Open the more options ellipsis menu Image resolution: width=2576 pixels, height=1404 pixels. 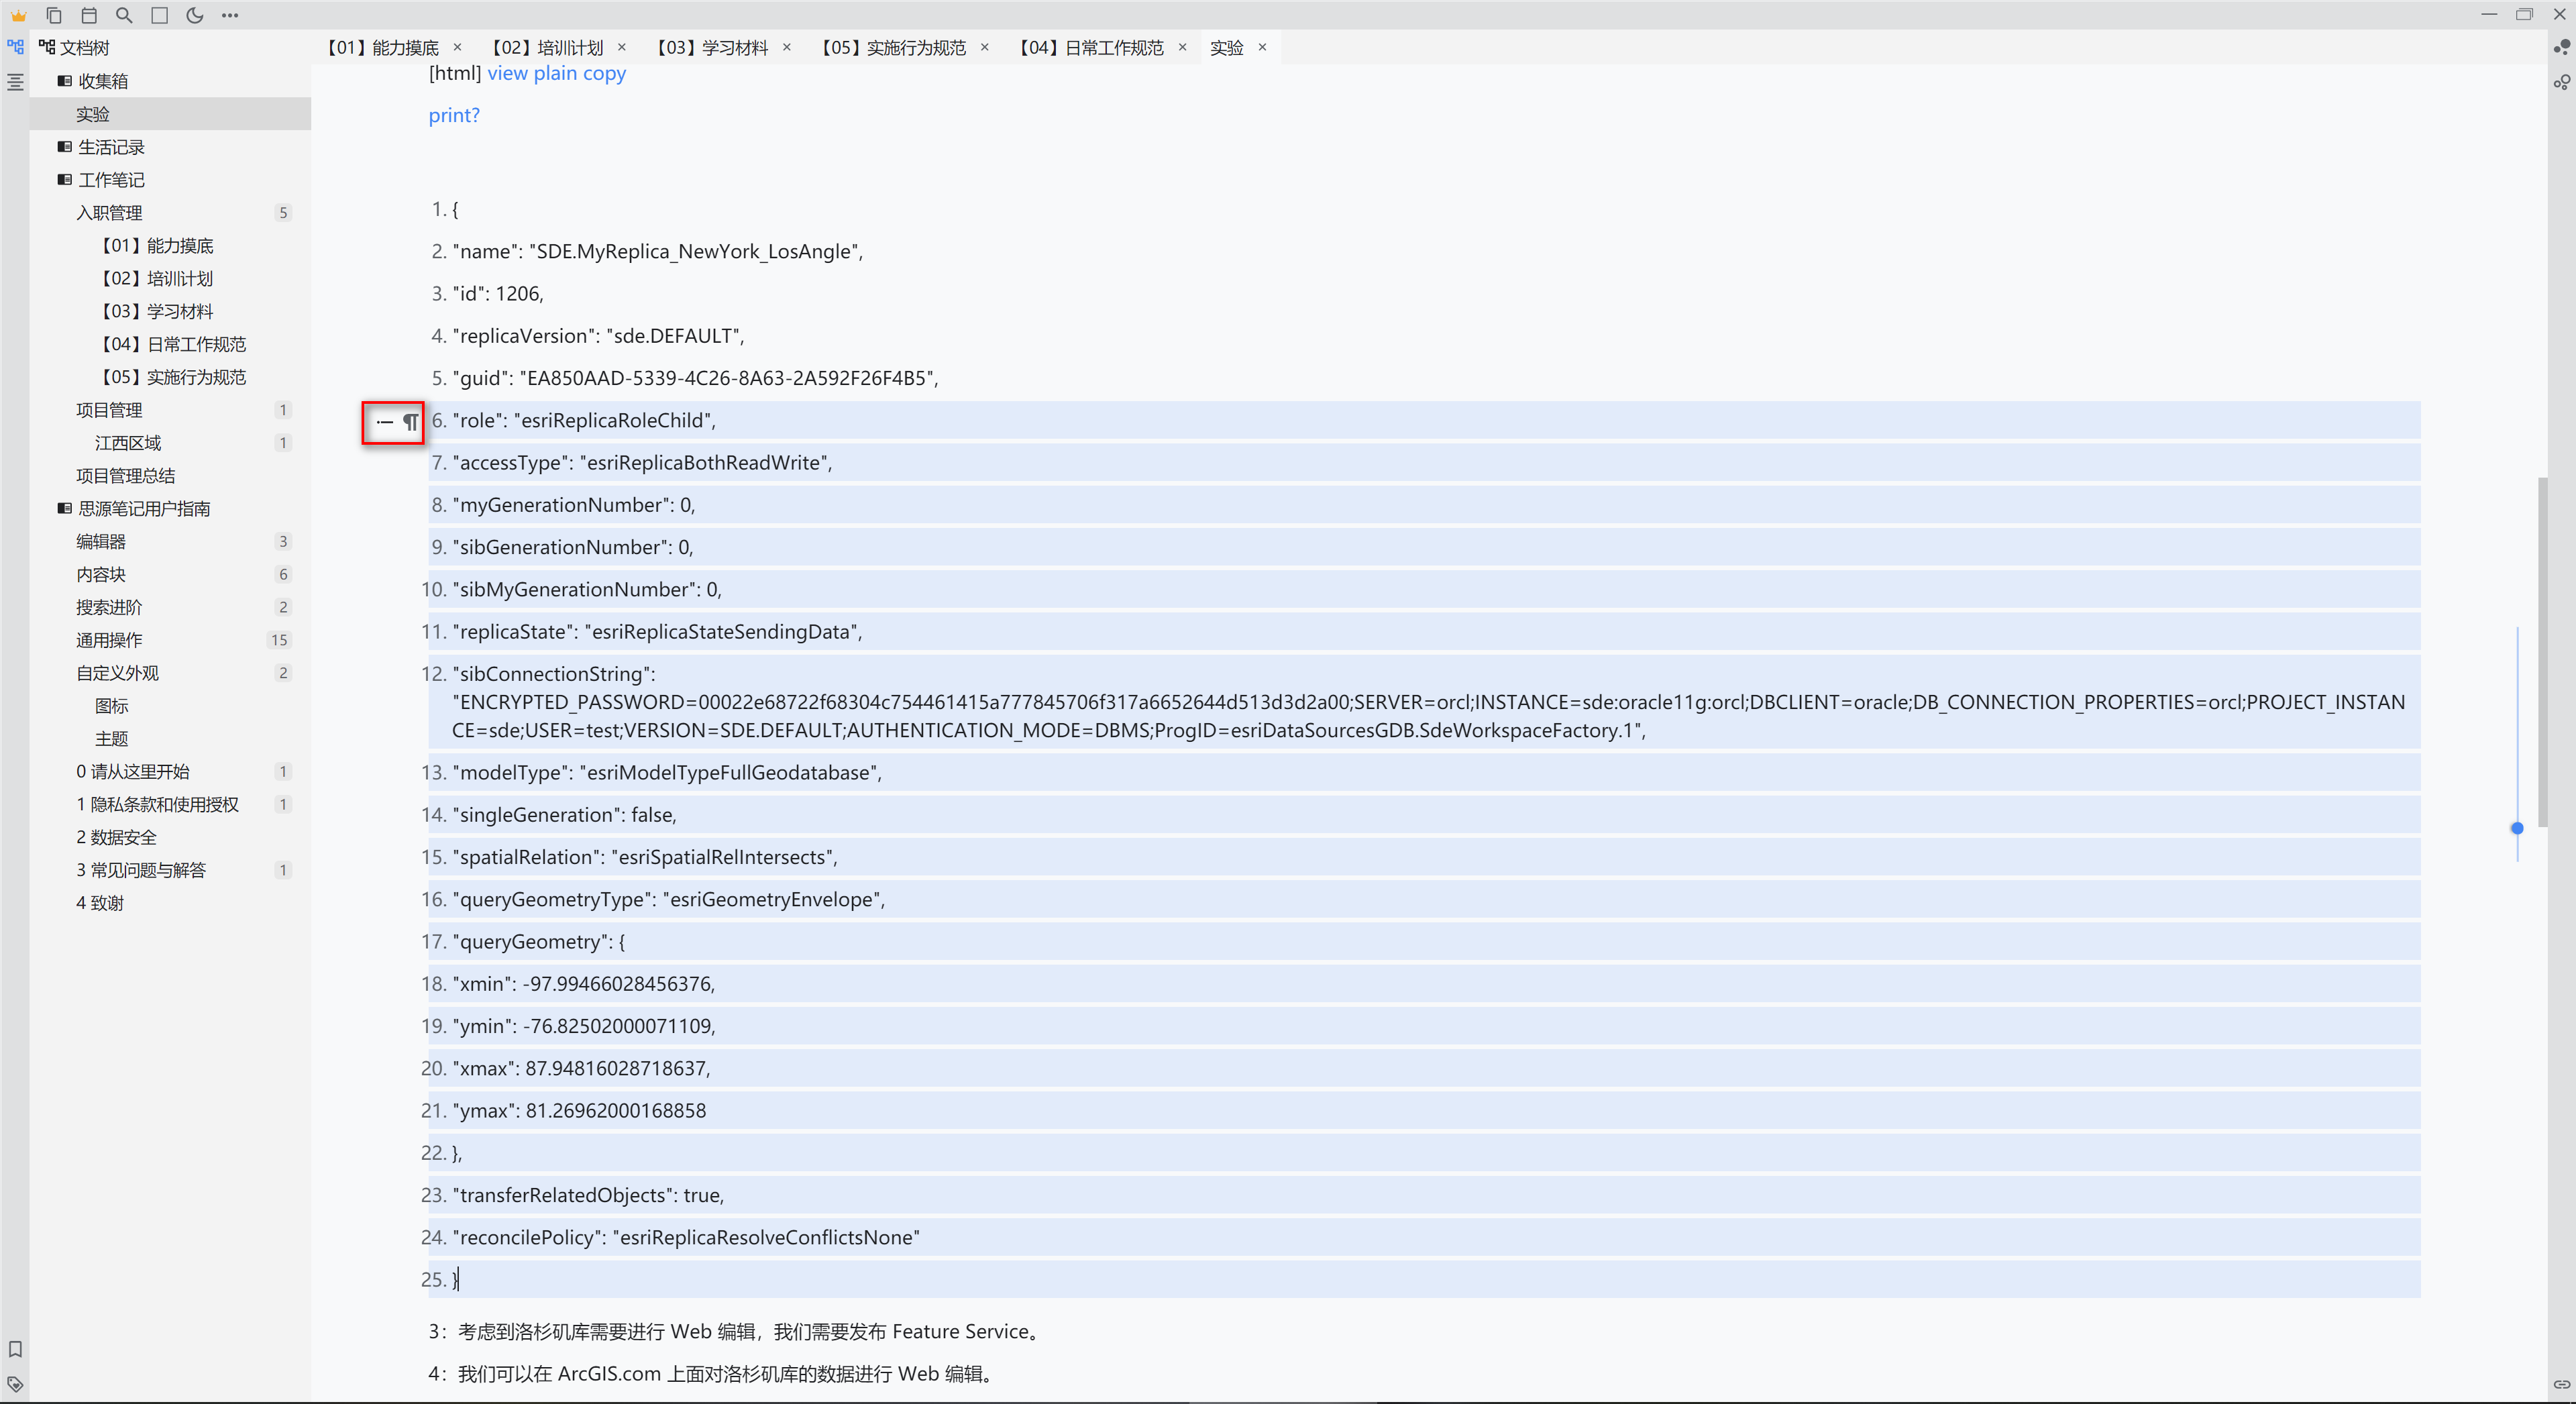230,15
